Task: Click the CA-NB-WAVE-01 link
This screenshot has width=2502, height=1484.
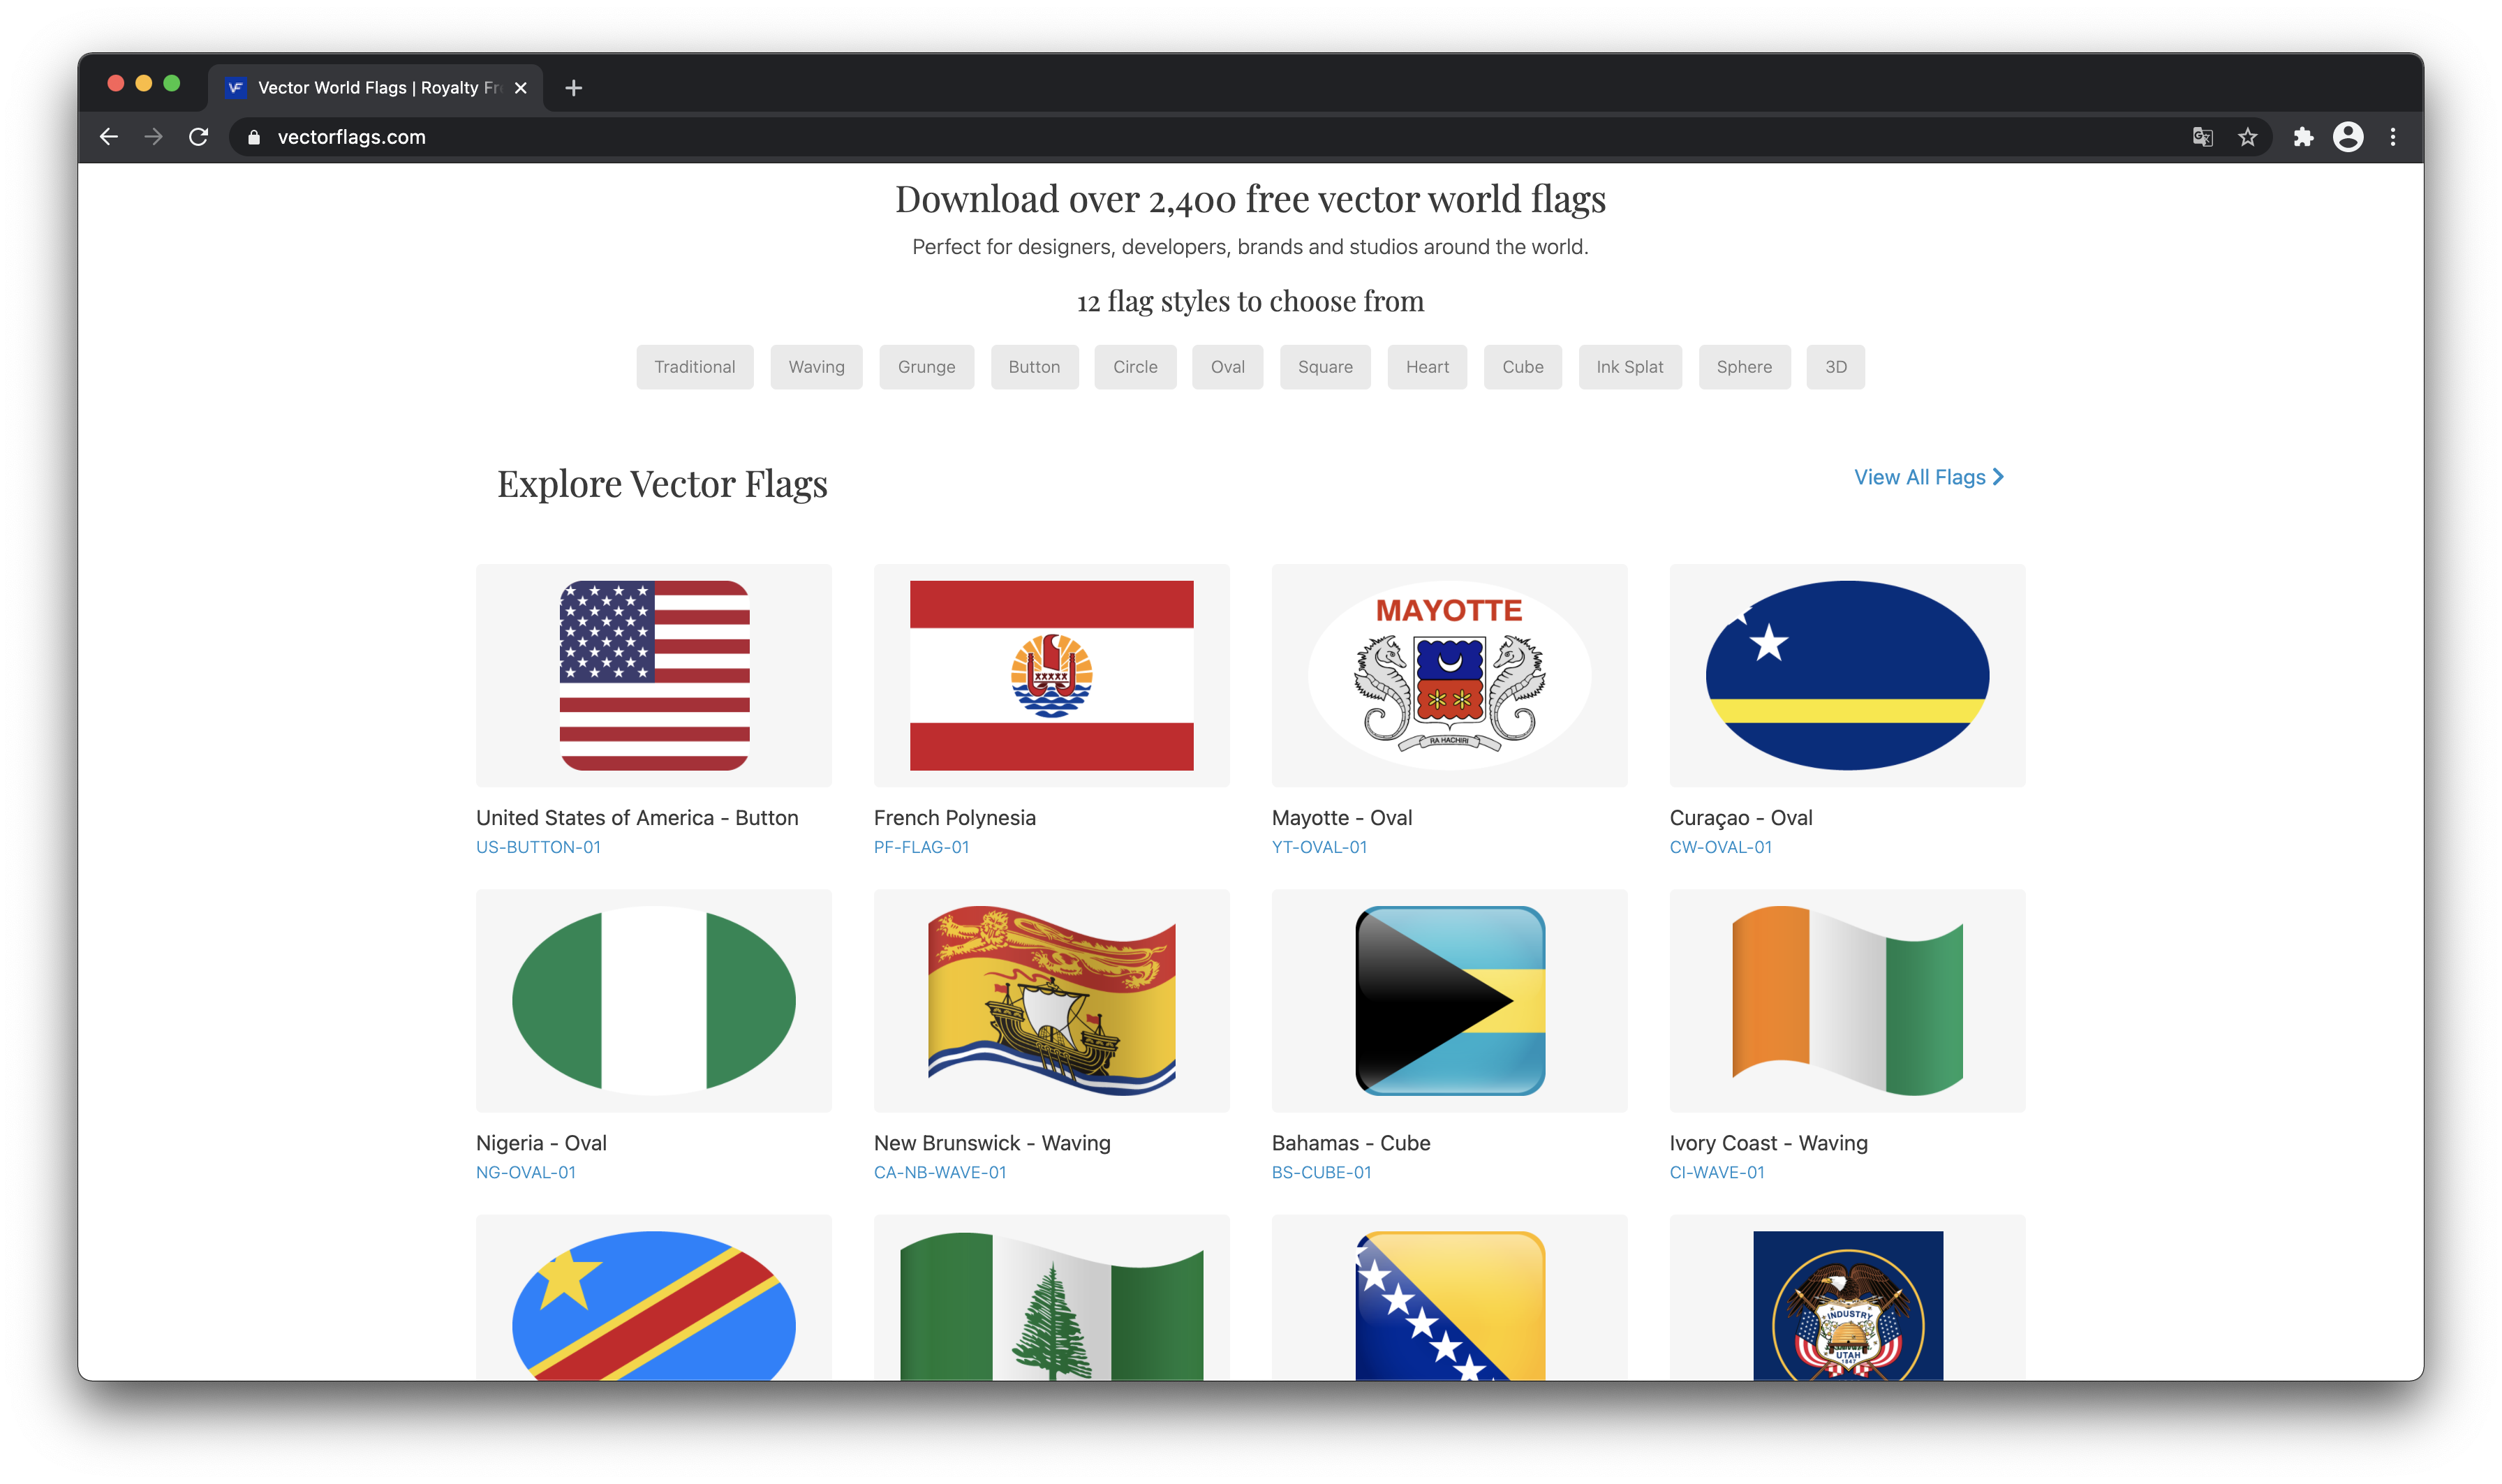Action: coord(939,1172)
